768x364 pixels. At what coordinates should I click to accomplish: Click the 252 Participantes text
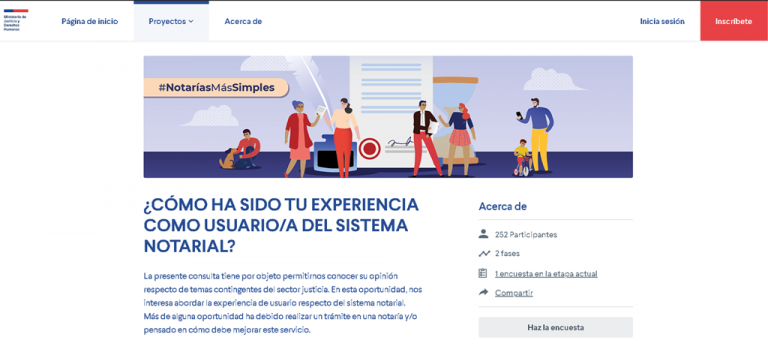[526, 235]
